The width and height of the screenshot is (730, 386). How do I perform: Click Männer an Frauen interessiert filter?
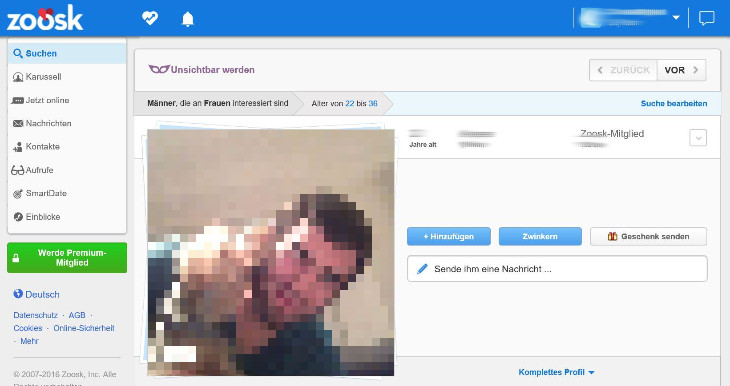tap(217, 103)
